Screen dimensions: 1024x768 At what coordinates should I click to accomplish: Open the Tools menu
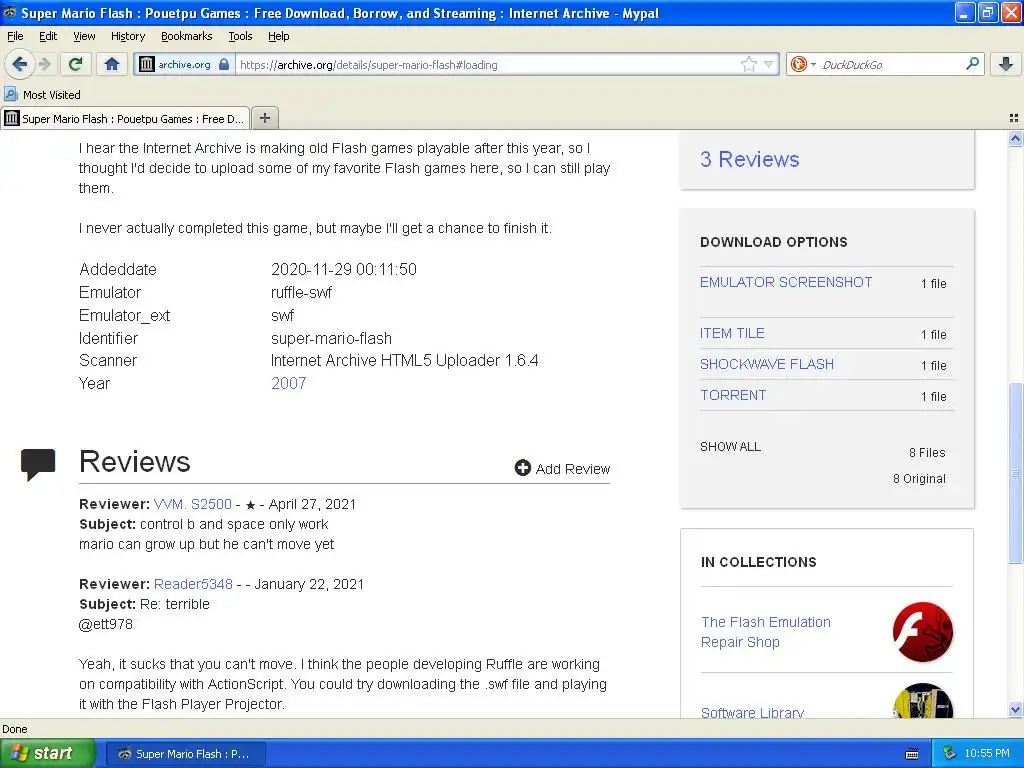tap(240, 36)
